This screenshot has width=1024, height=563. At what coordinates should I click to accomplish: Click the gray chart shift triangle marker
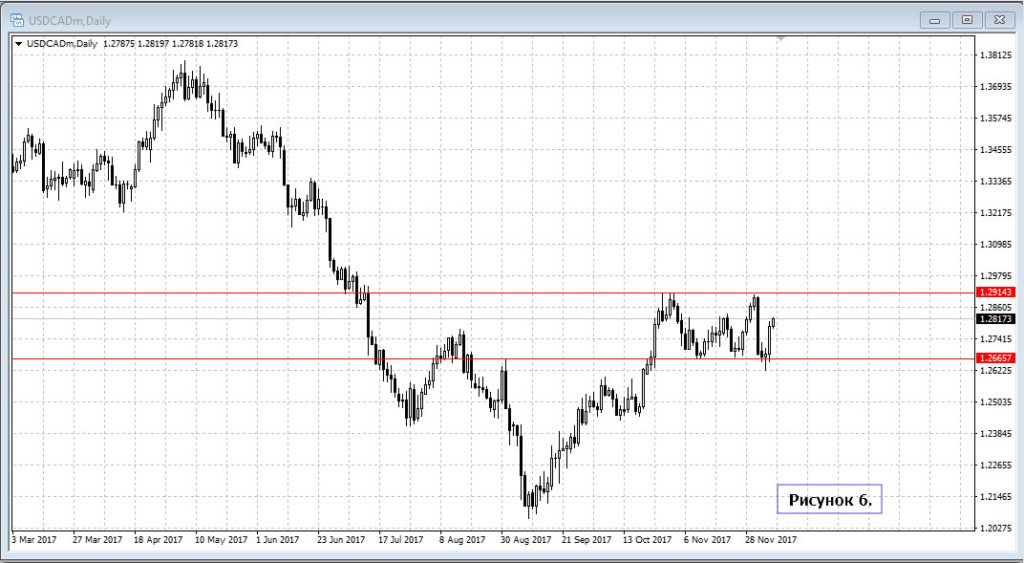pyautogui.click(x=781, y=39)
